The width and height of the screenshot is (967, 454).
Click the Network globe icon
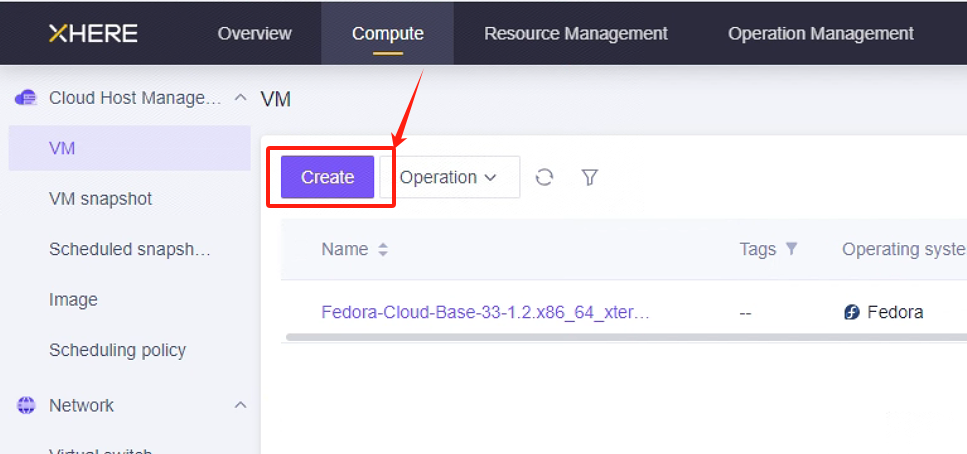pyautogui.click(x=26, y=405)
